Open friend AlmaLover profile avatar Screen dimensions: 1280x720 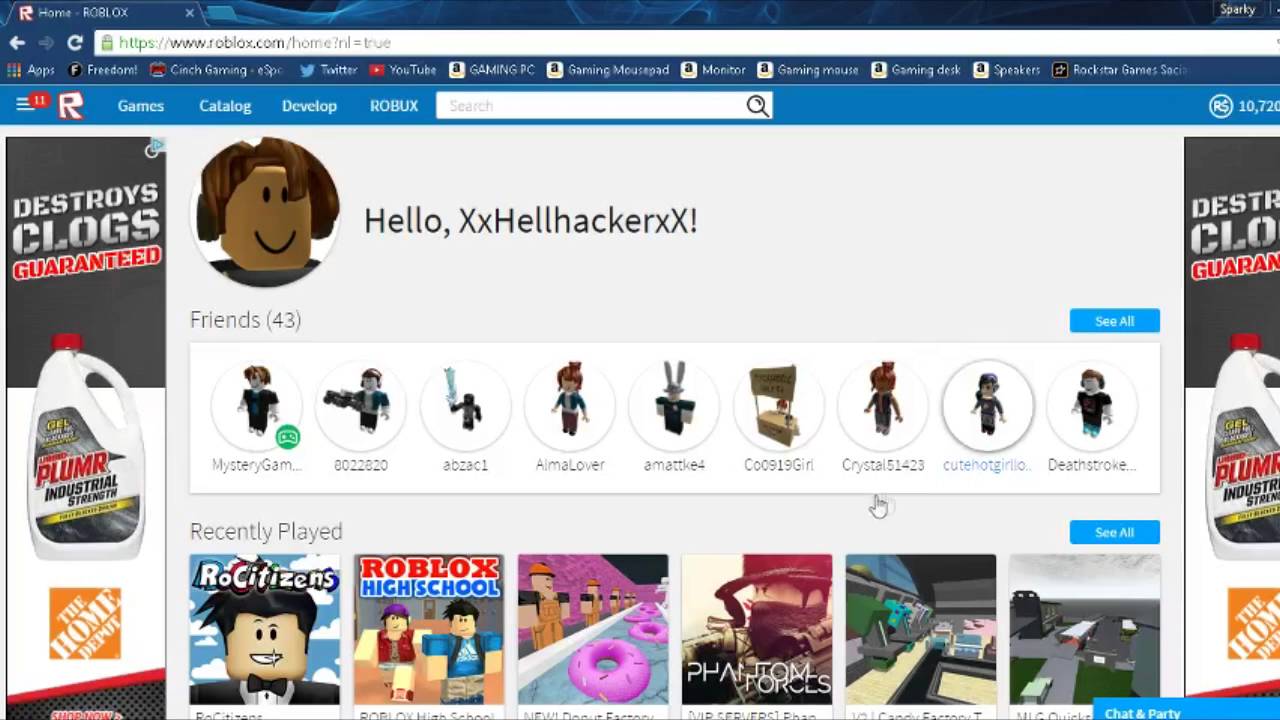point(569,404)
